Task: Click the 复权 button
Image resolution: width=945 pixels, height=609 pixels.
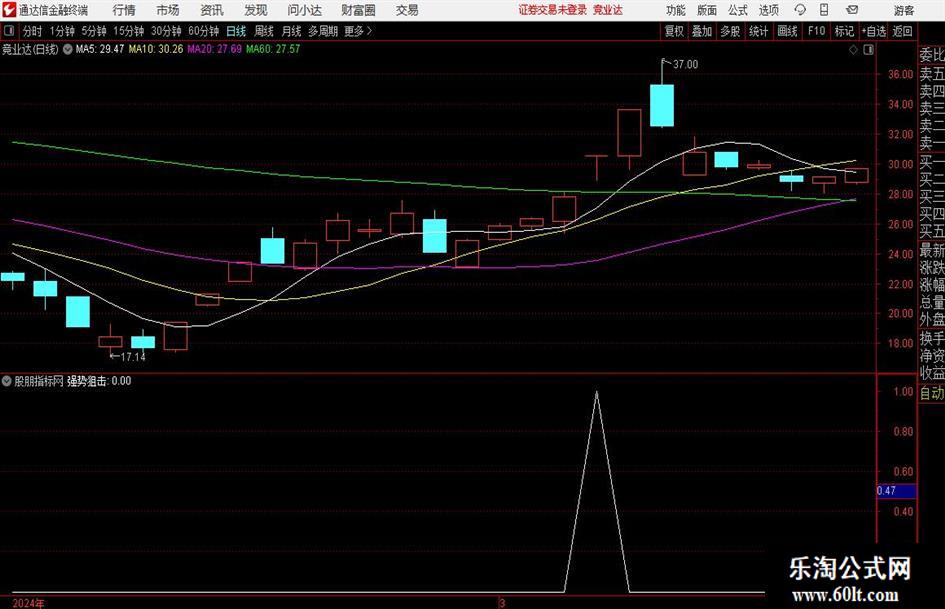Action: coord(674,31)
